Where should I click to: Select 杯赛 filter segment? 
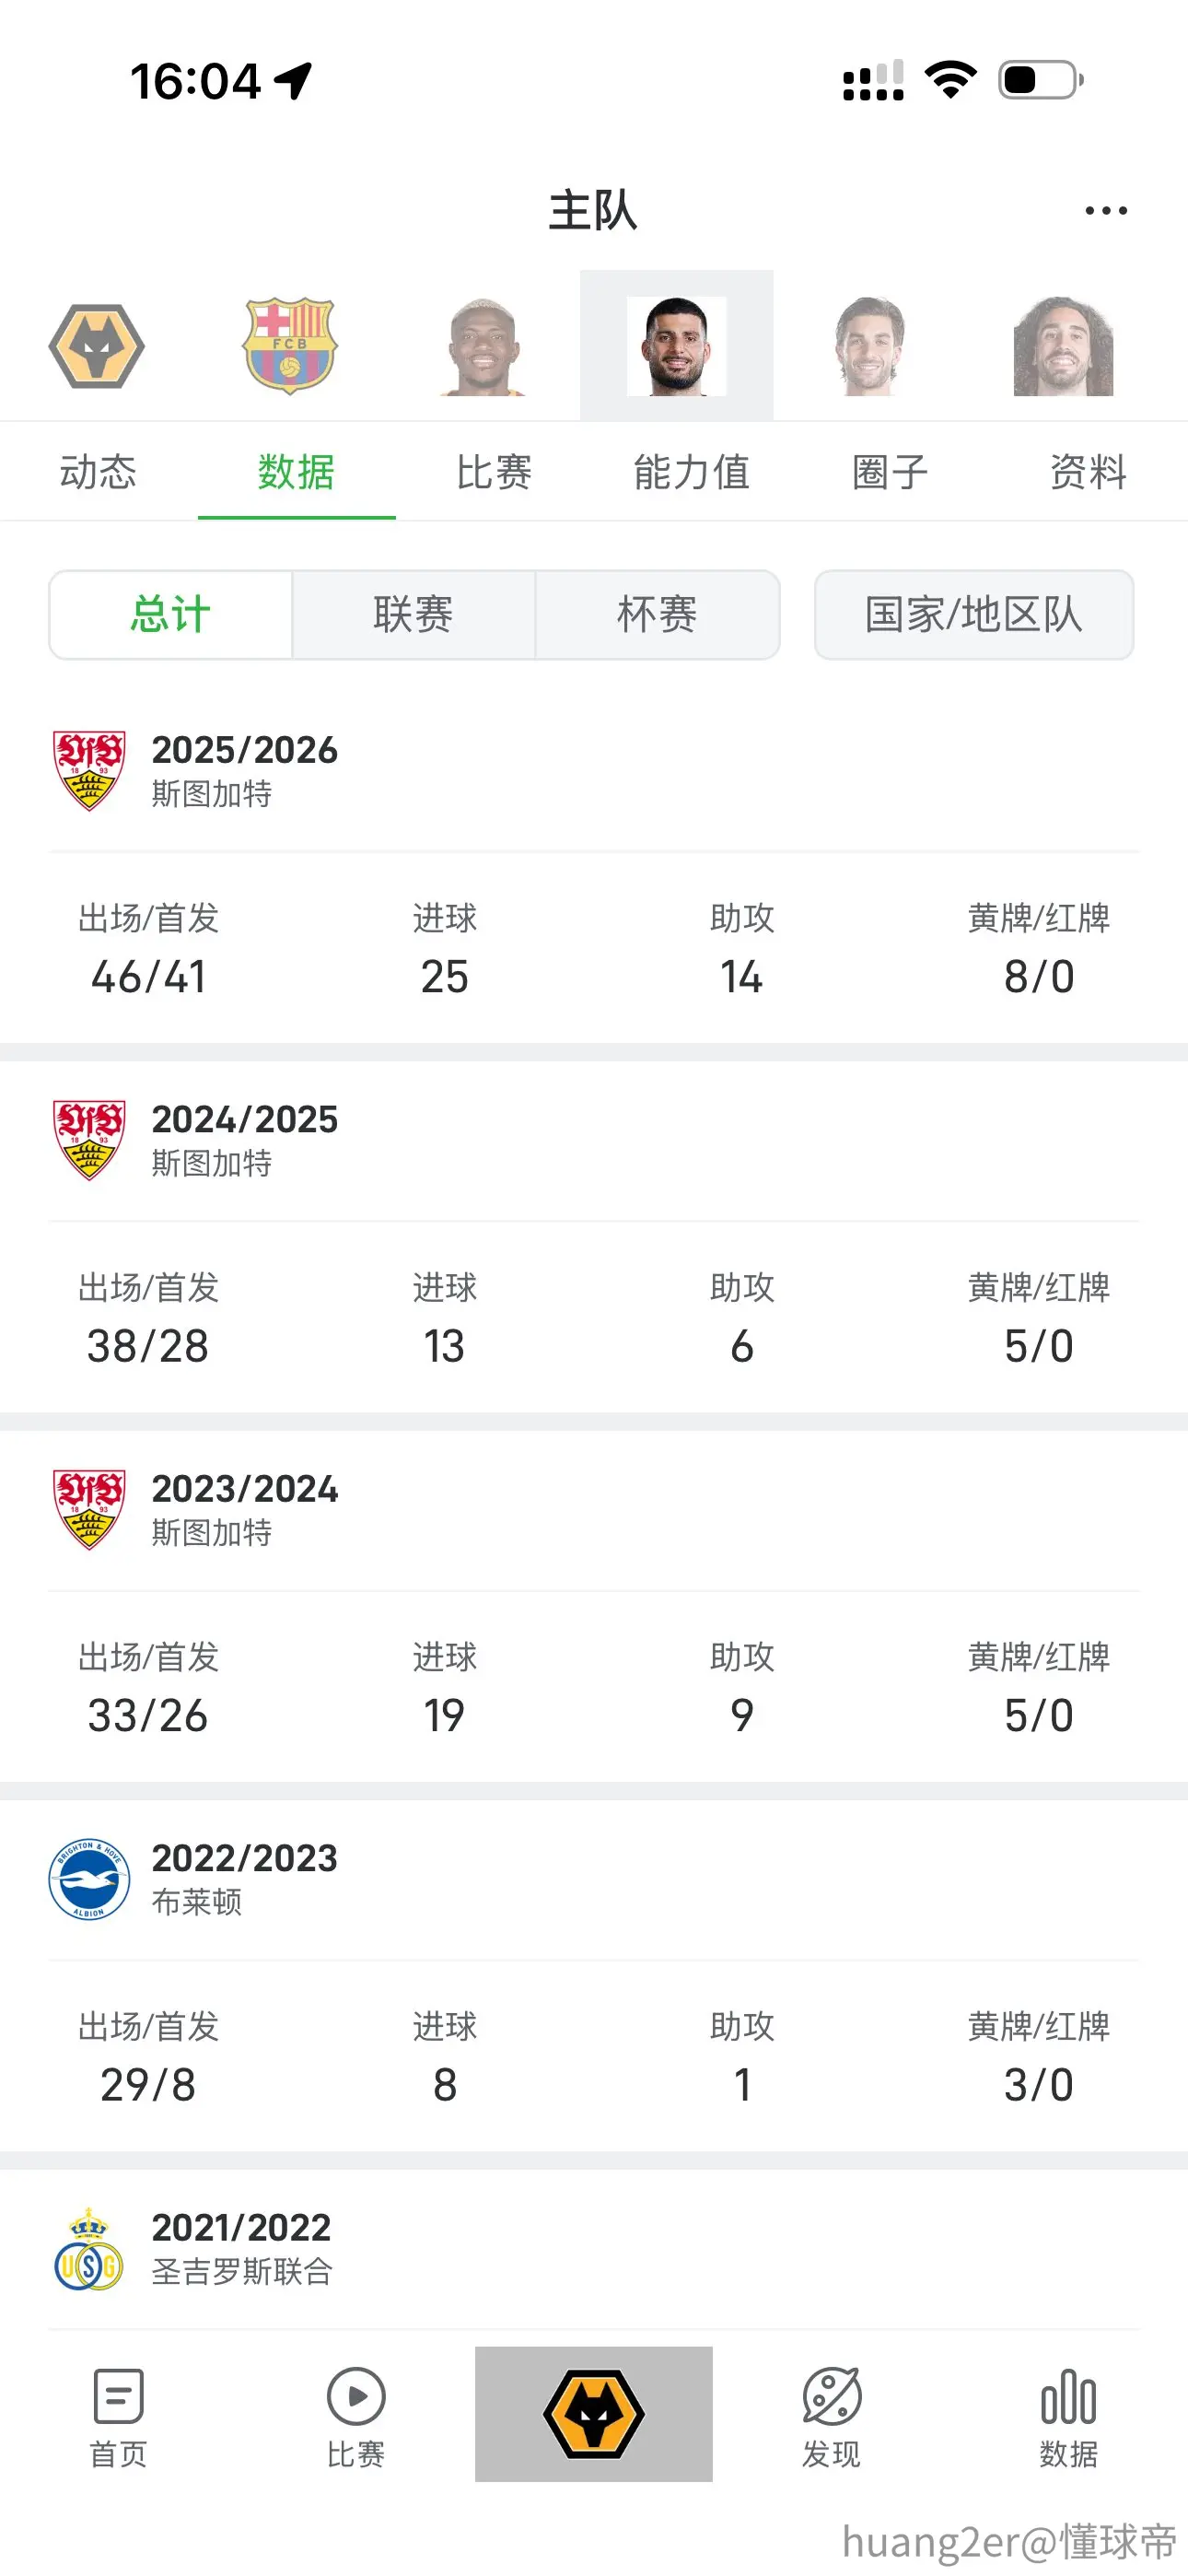coord(657,614)
